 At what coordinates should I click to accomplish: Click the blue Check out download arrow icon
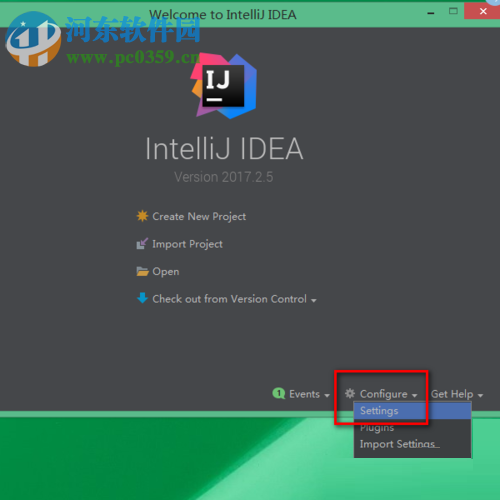pyautogui.click(x=142, y=298)
